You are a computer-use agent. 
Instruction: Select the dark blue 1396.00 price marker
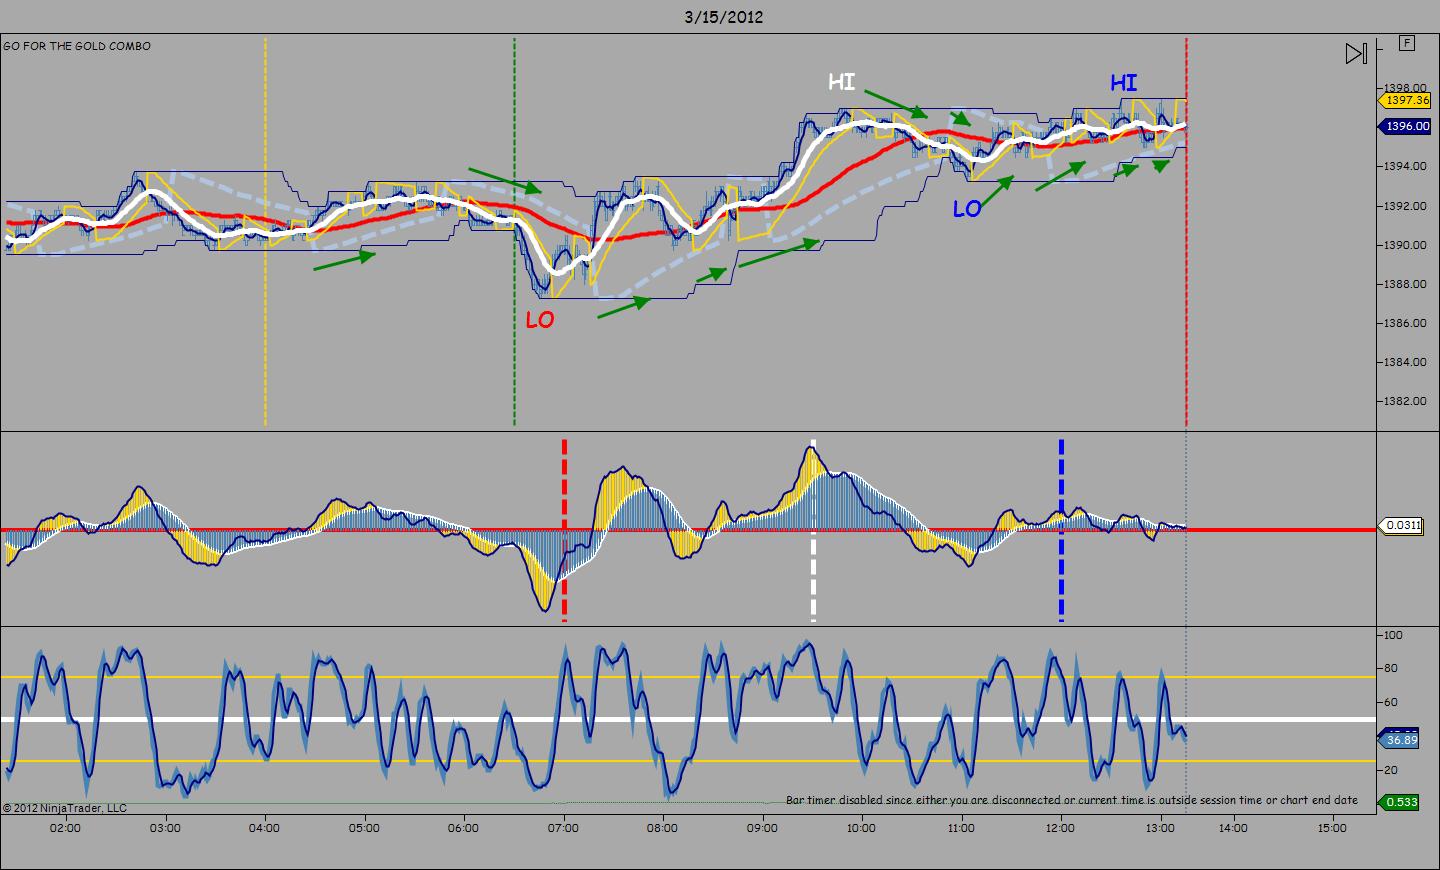pos(1404,126)
